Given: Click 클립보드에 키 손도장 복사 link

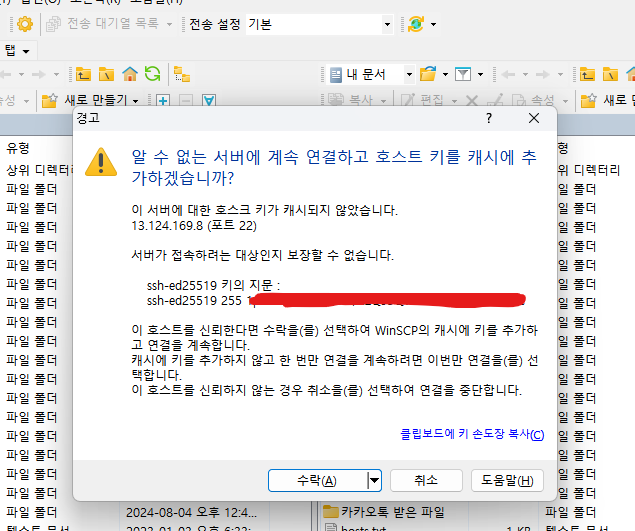Looking at the screenshot, I should coord(472,434).
